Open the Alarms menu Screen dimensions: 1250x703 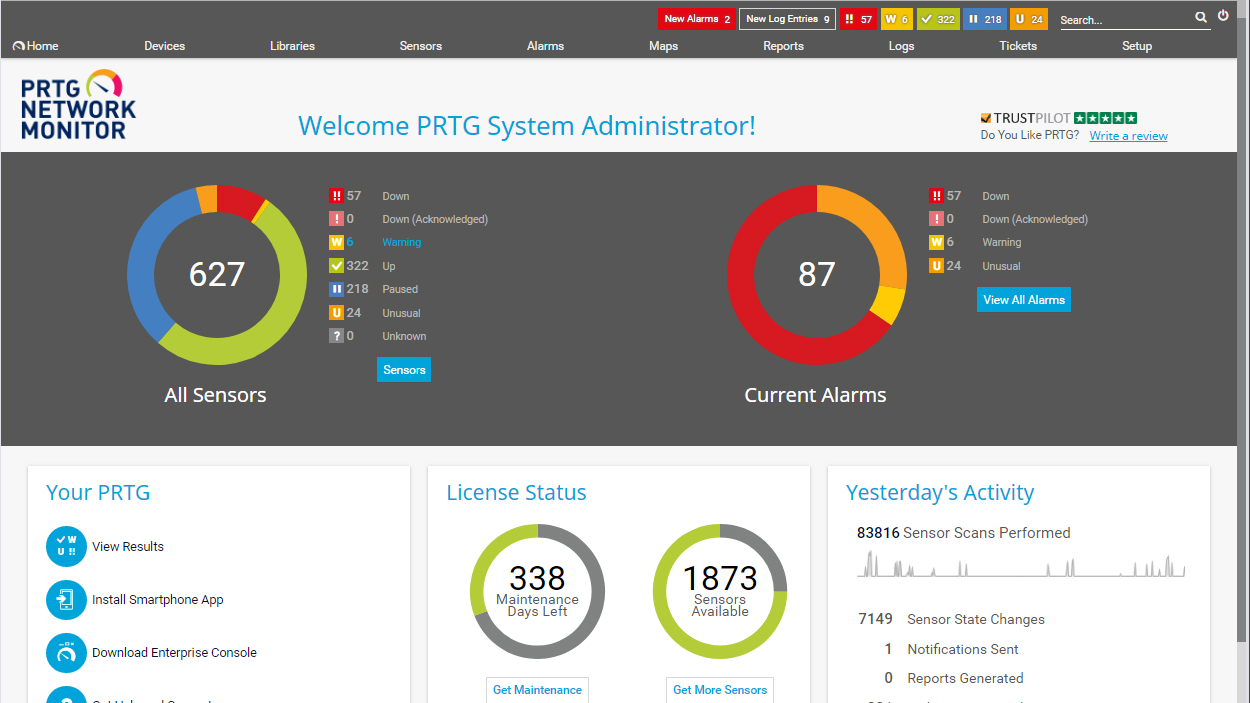[545, 46]
